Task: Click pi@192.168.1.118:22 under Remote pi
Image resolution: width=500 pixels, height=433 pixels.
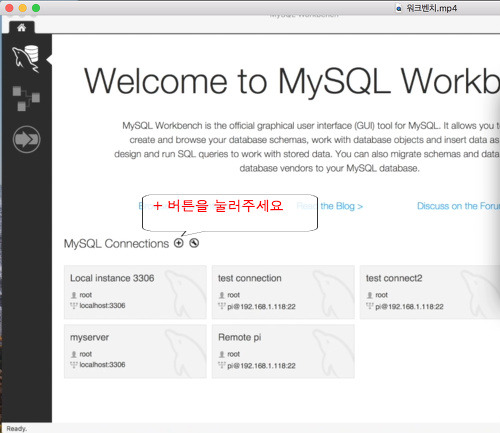Action: [x=261, y=366]
